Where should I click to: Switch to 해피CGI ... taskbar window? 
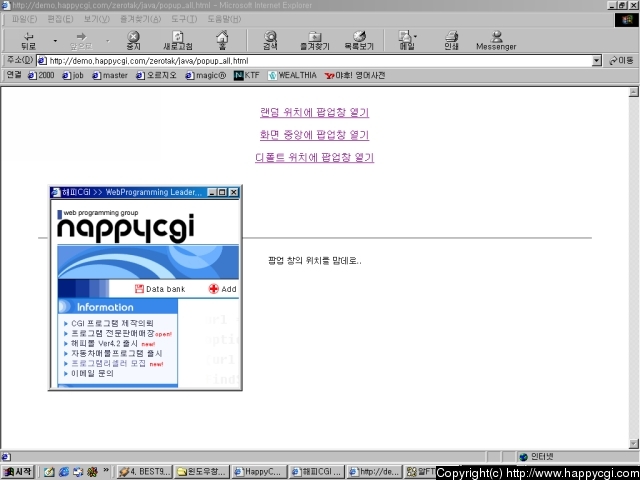click(x=318, y=472)
